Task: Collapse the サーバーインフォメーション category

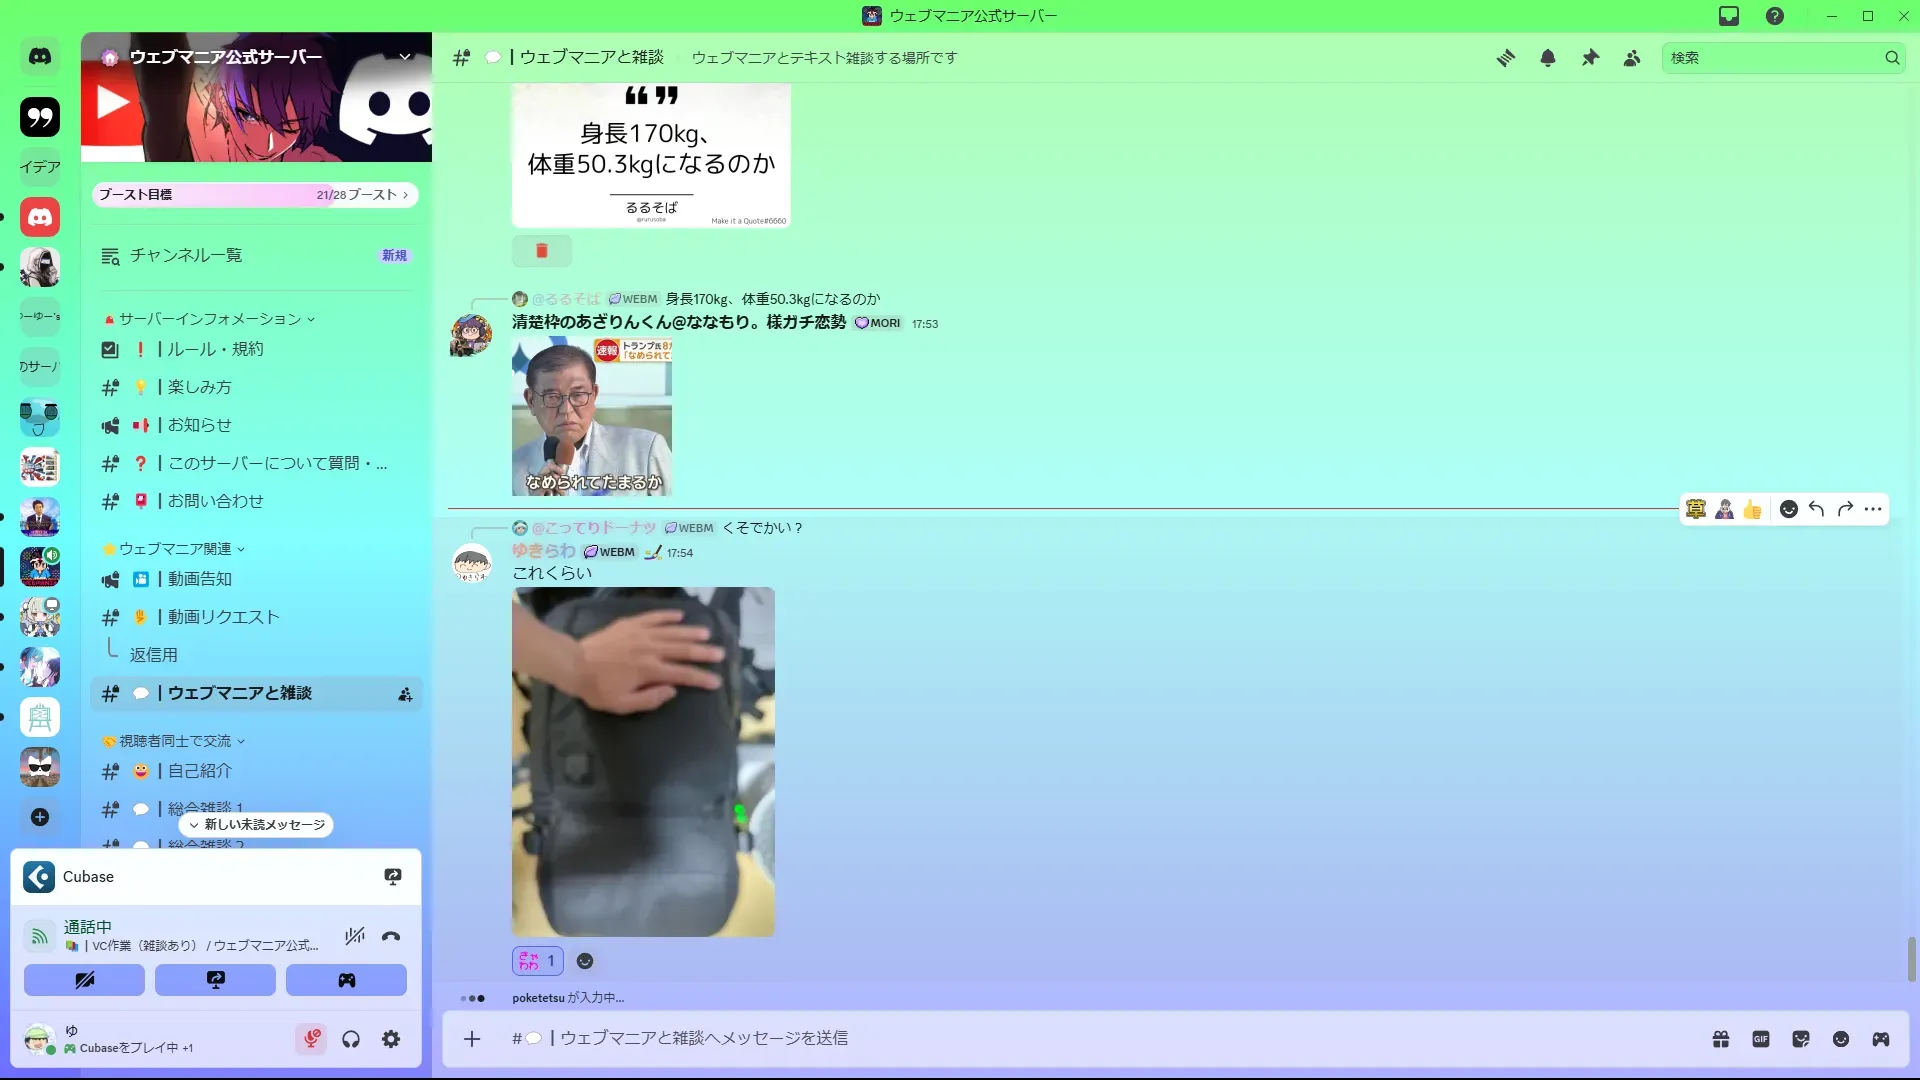Action: pyautogui.click(x=210, y=319)
